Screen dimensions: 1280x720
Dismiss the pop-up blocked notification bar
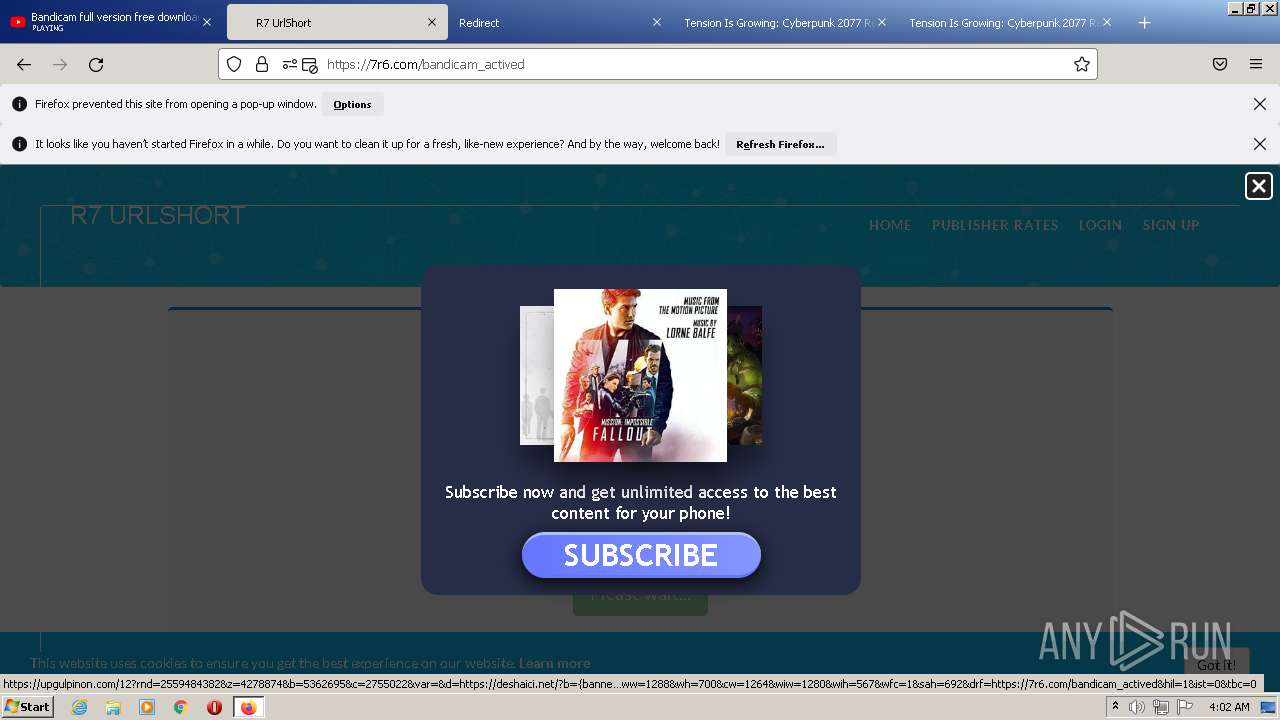click(x=1260, y=104)
